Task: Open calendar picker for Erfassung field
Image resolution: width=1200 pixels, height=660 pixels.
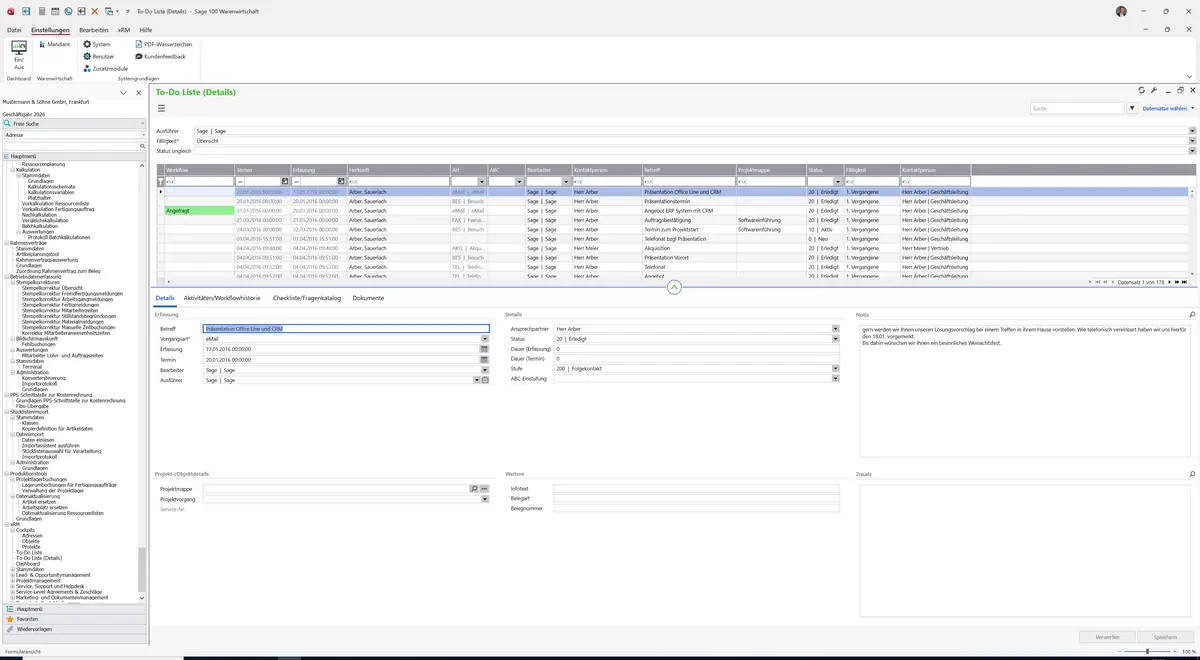Action: (484, 349)
